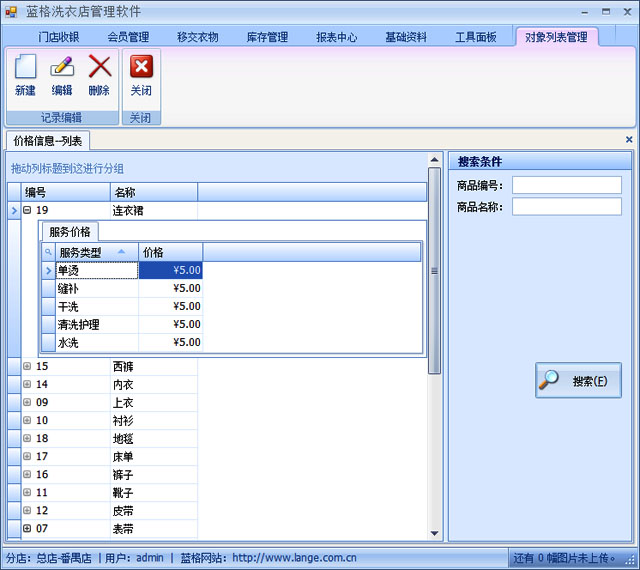Open the 报表中心 ribbon tab
The height and width of the screenshot is (570, 640).
pos(336,37)
